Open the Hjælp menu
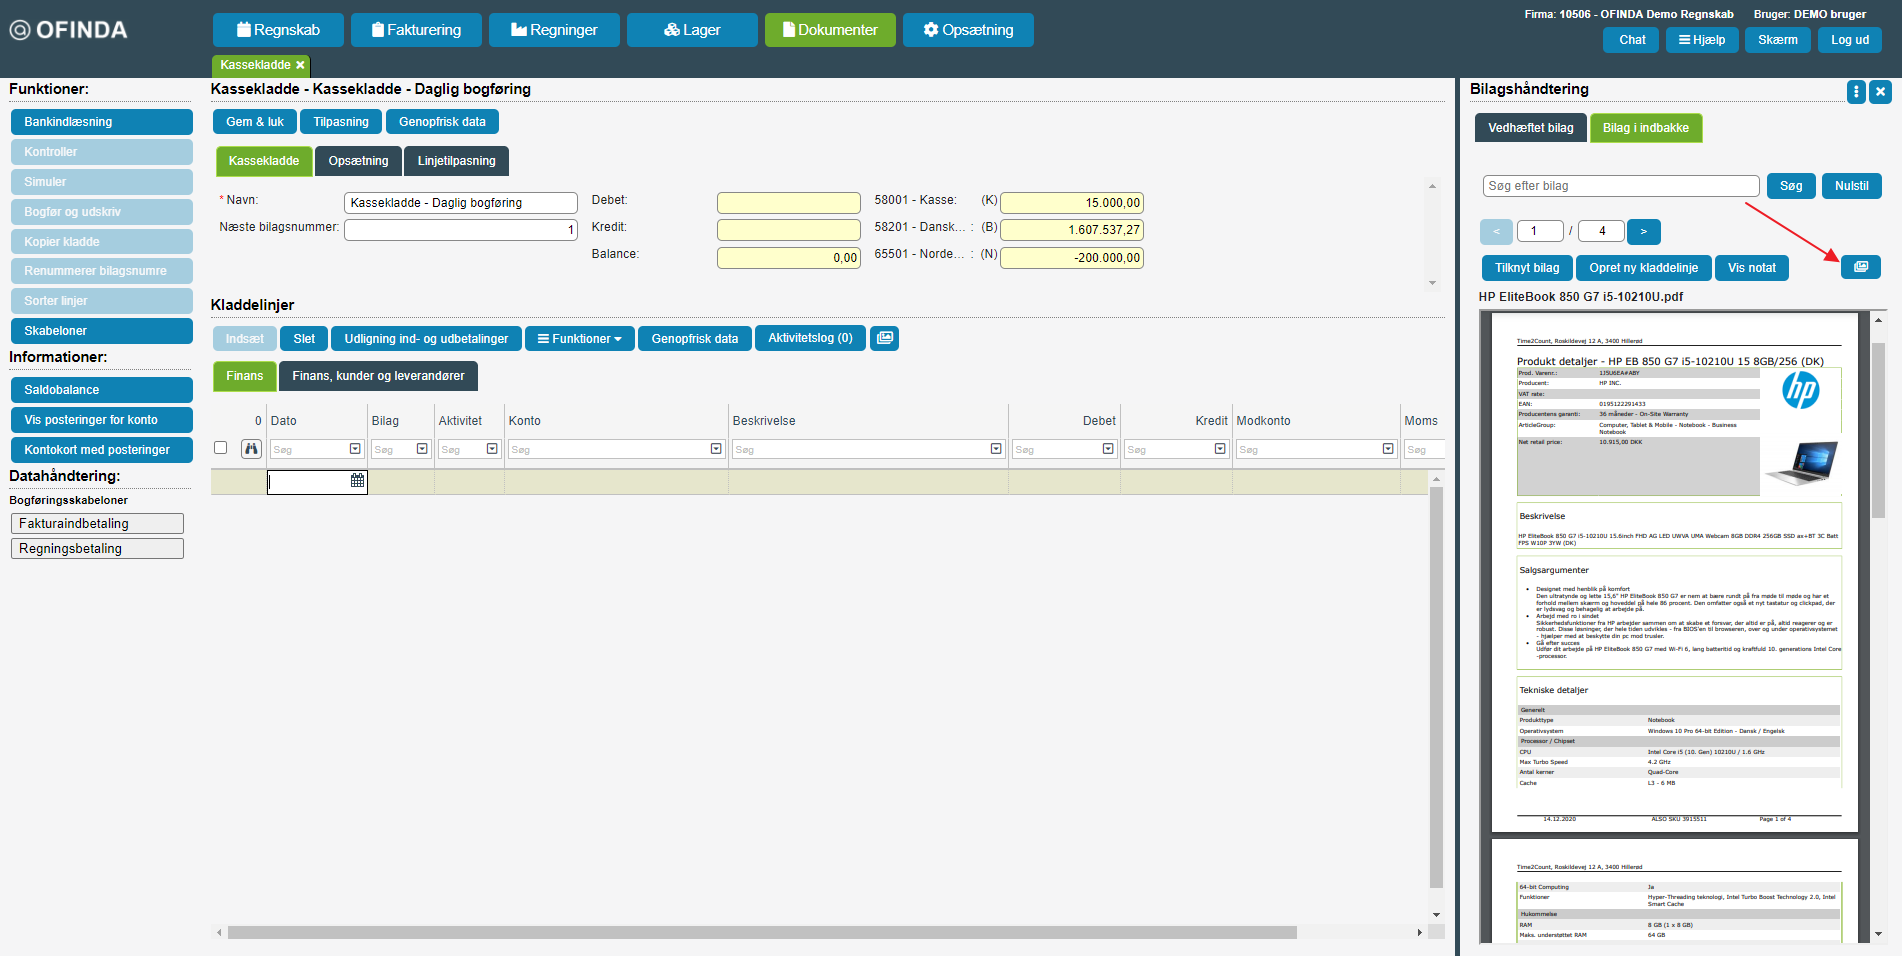 pyautogui.click(x=1702, y=40)
